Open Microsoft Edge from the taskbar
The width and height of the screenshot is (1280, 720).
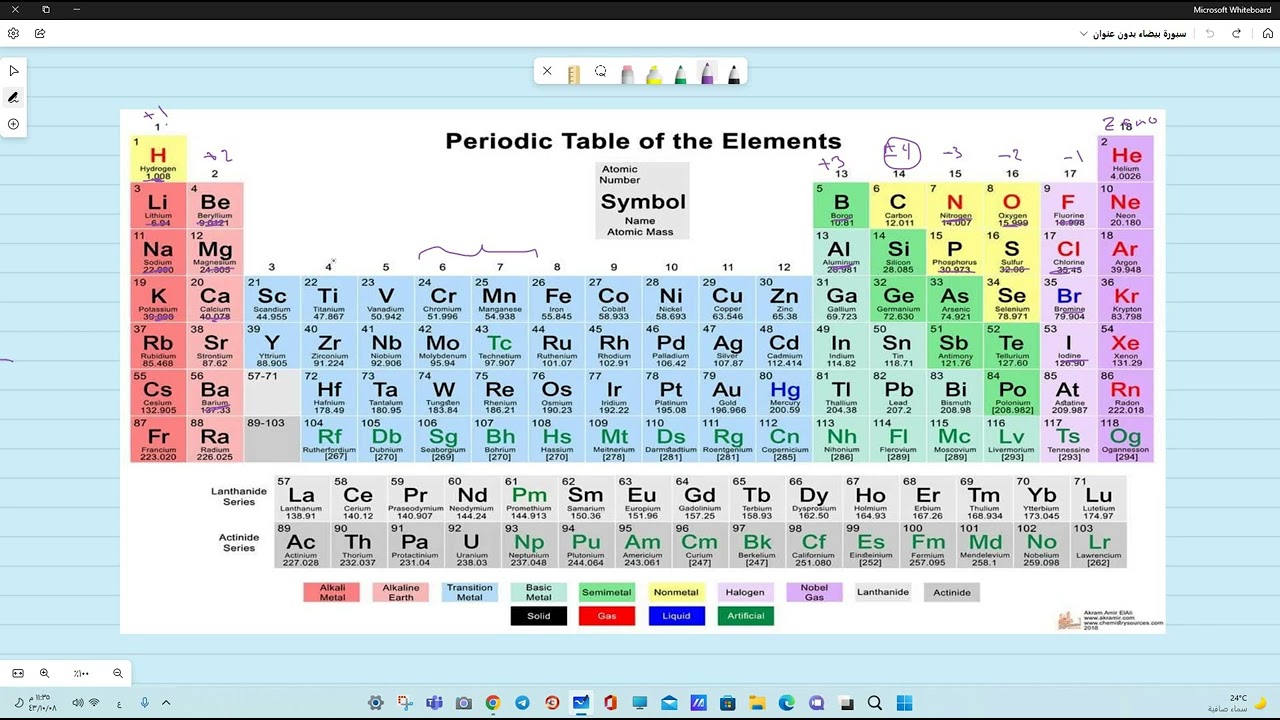coord(787,703)
